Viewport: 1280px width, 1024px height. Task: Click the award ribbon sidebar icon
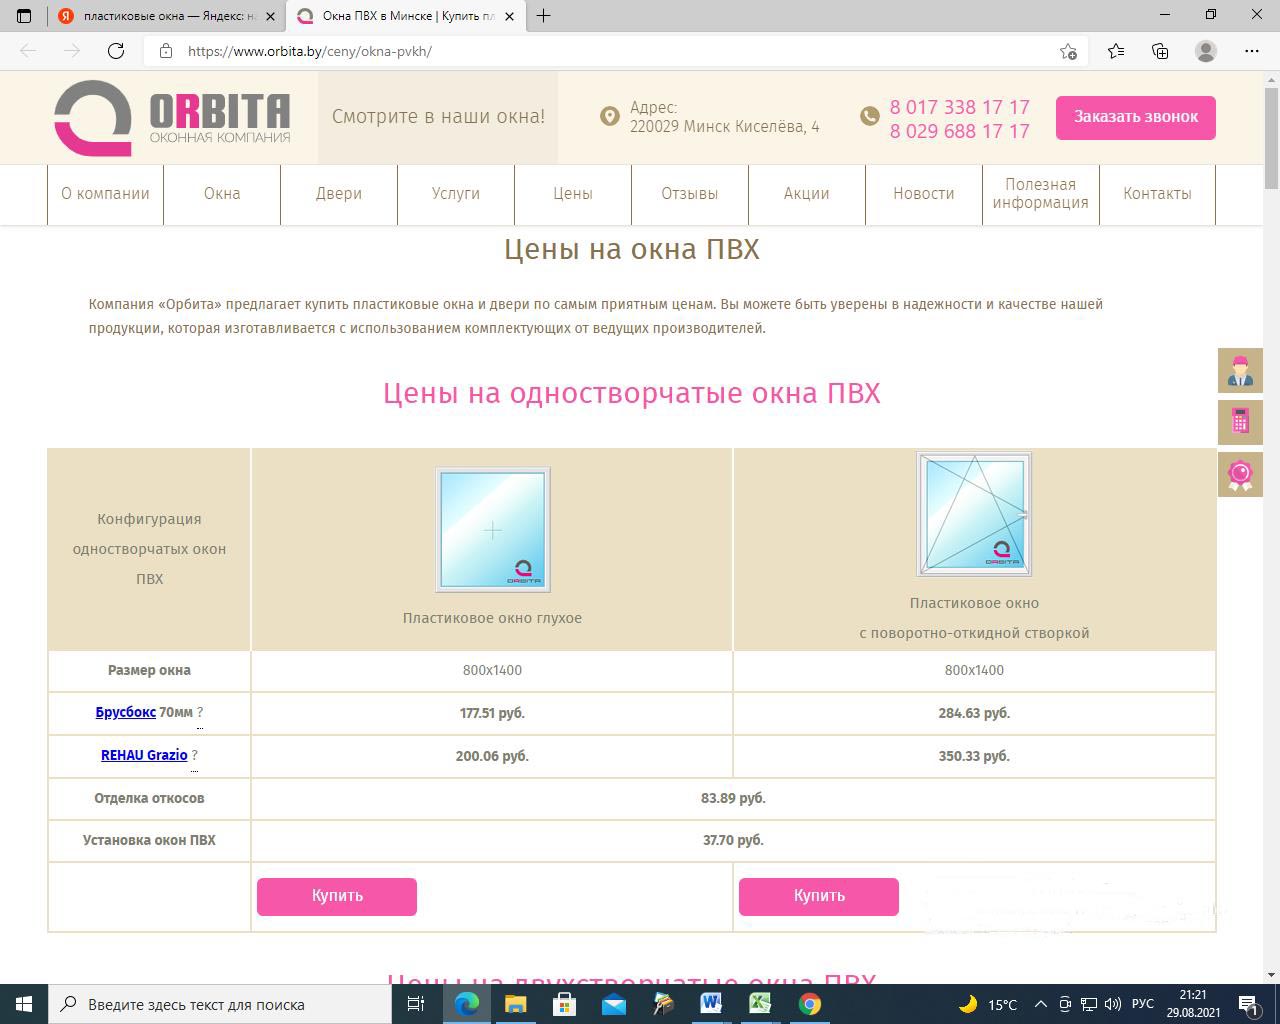[1240, 474]
